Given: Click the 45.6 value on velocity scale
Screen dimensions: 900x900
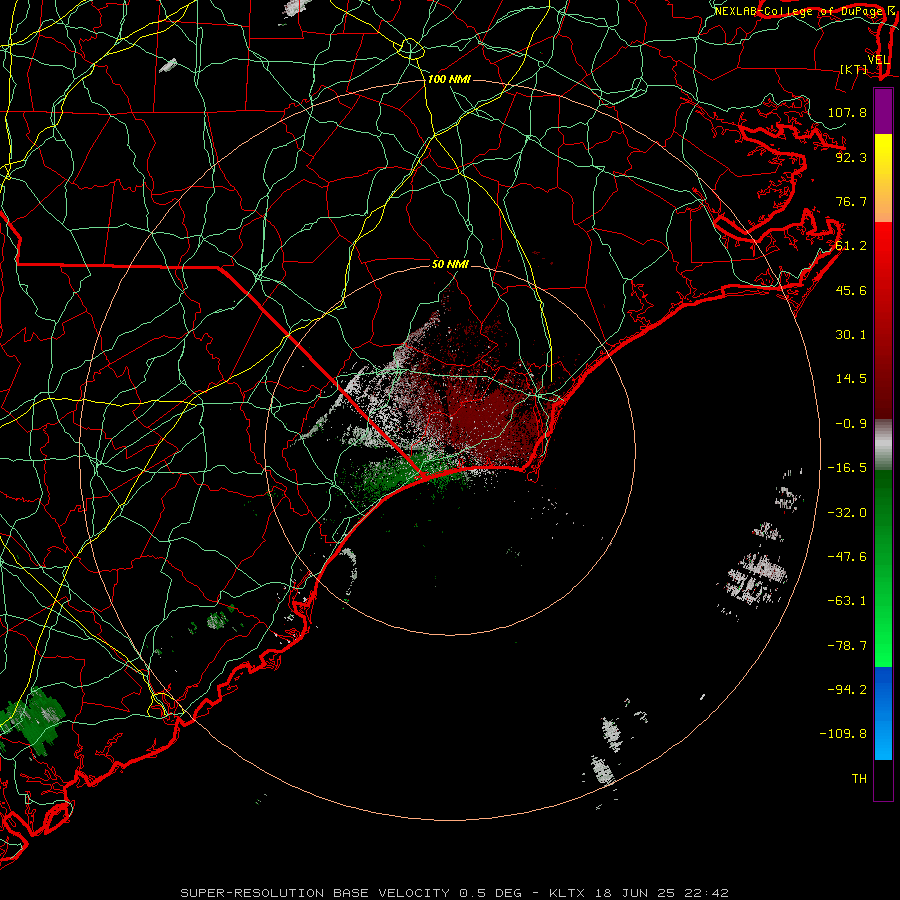Looking at the screenshot, I should 851,290.
